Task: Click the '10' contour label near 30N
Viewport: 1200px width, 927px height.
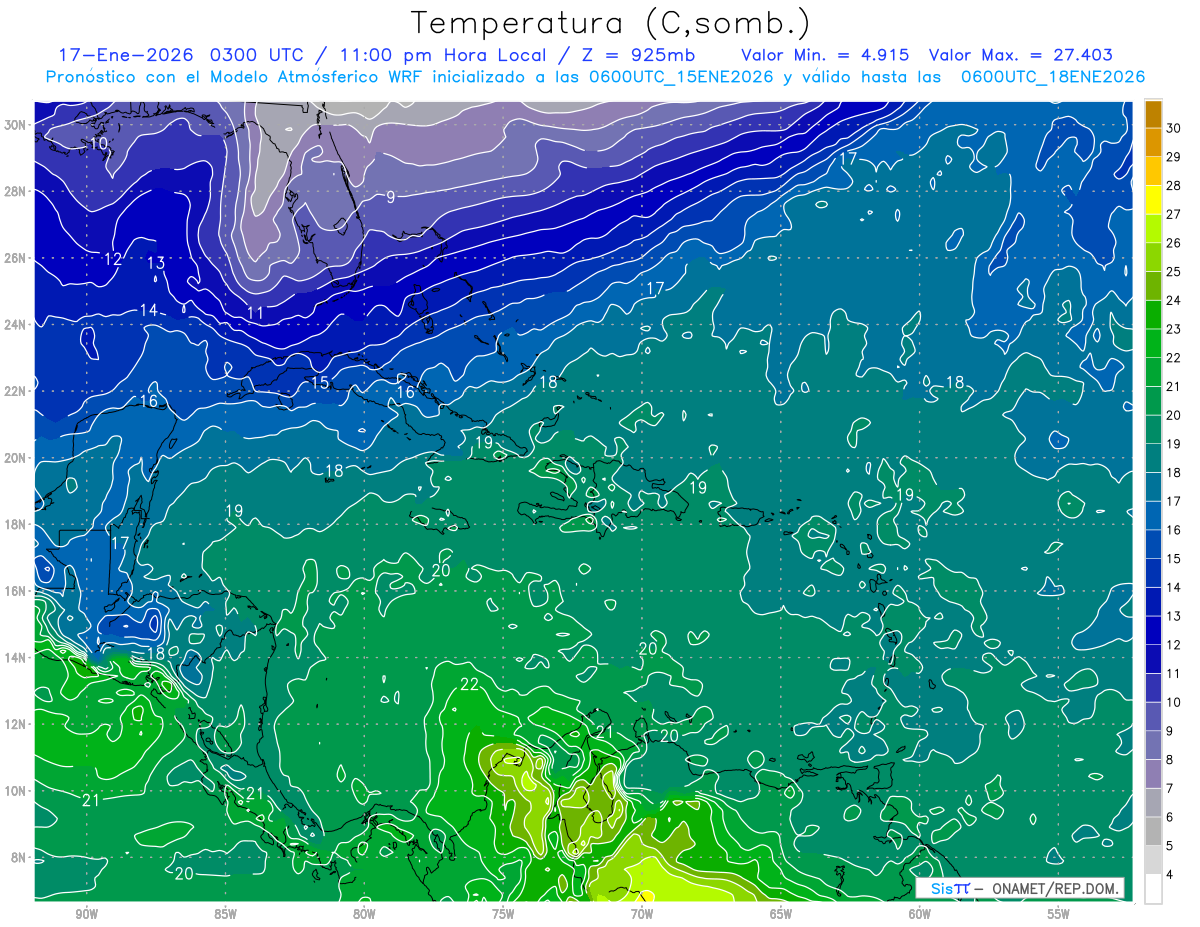Action: pyautogui.click(x=99, y=143)
